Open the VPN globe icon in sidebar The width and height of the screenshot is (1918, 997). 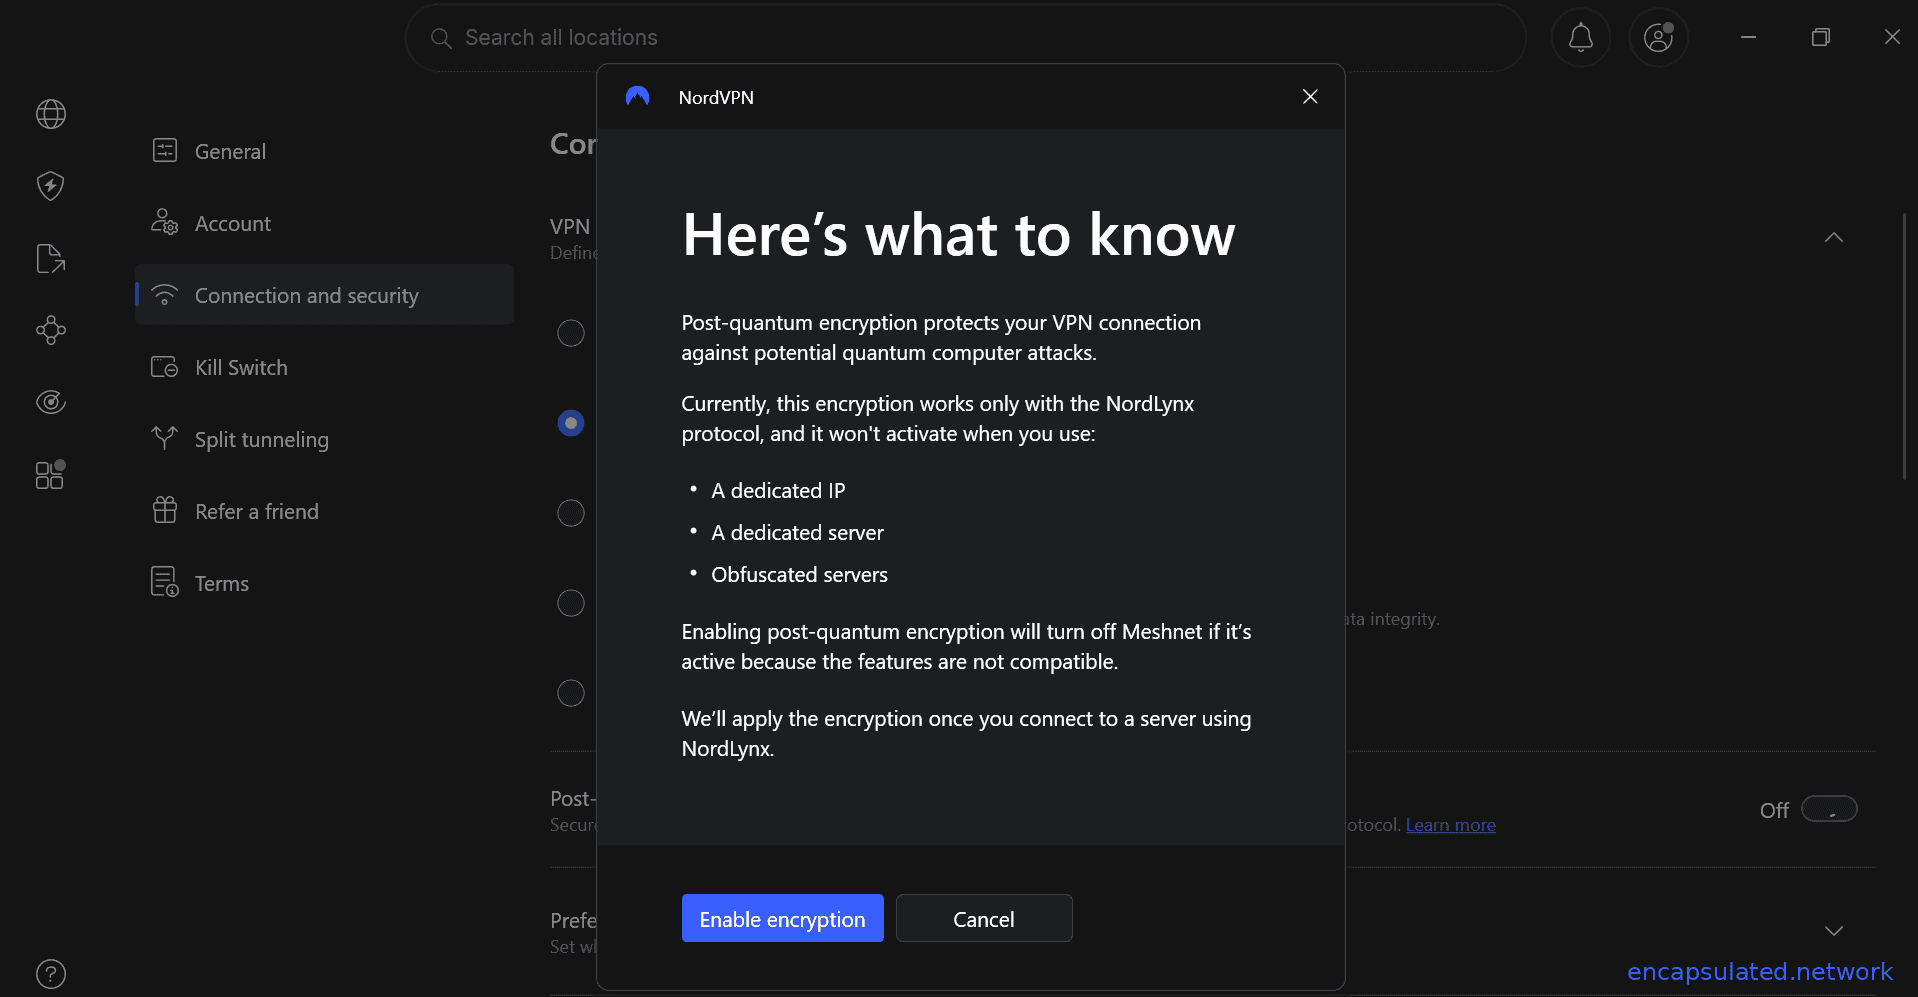click(x=51, y=114)
